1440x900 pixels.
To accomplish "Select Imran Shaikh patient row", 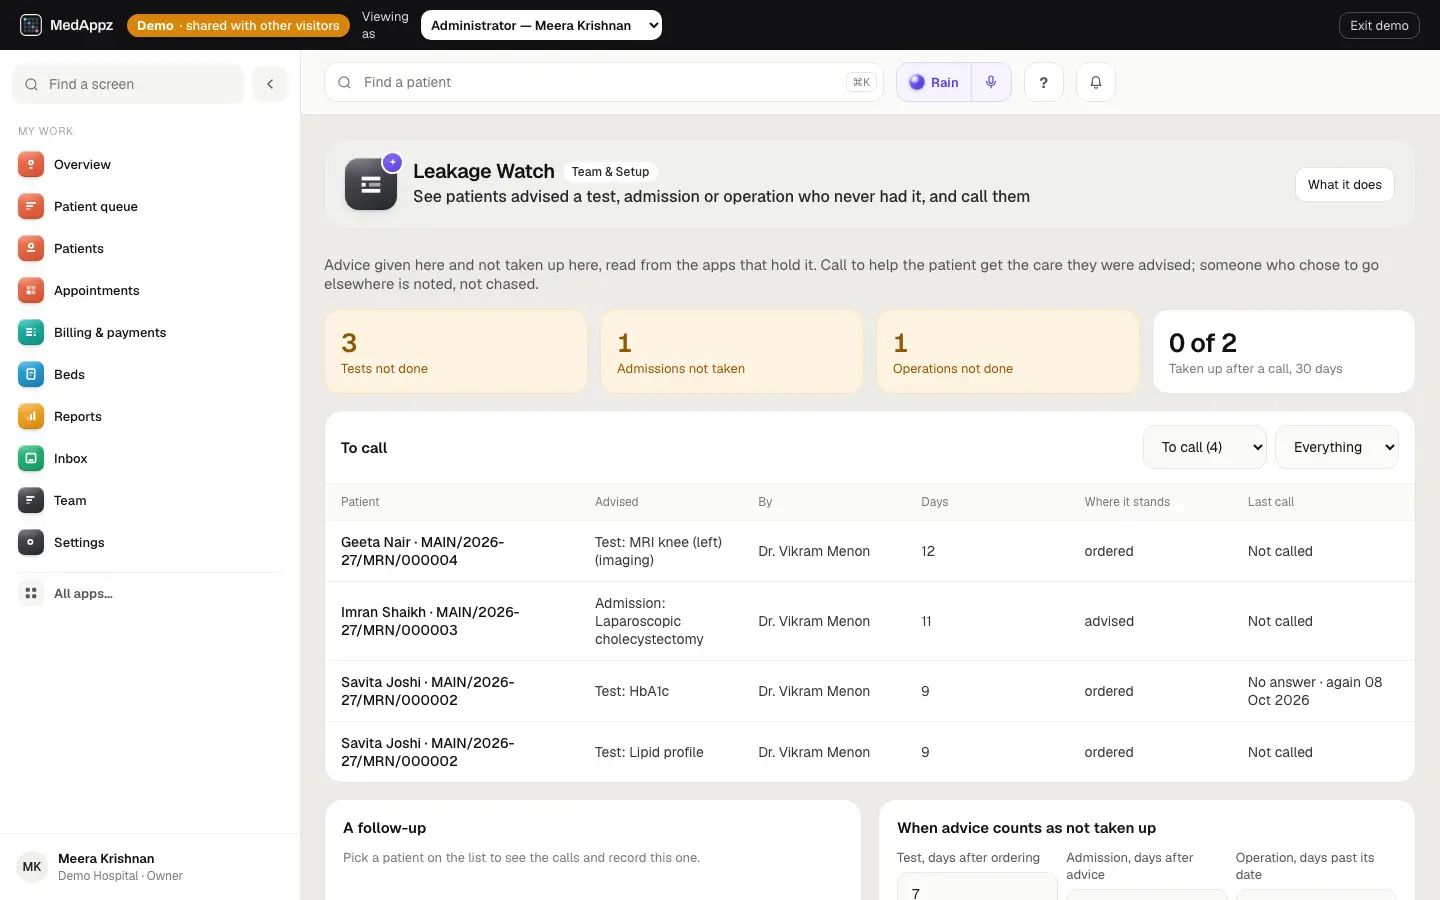I will pyautogui.click(x=870, y=621).
